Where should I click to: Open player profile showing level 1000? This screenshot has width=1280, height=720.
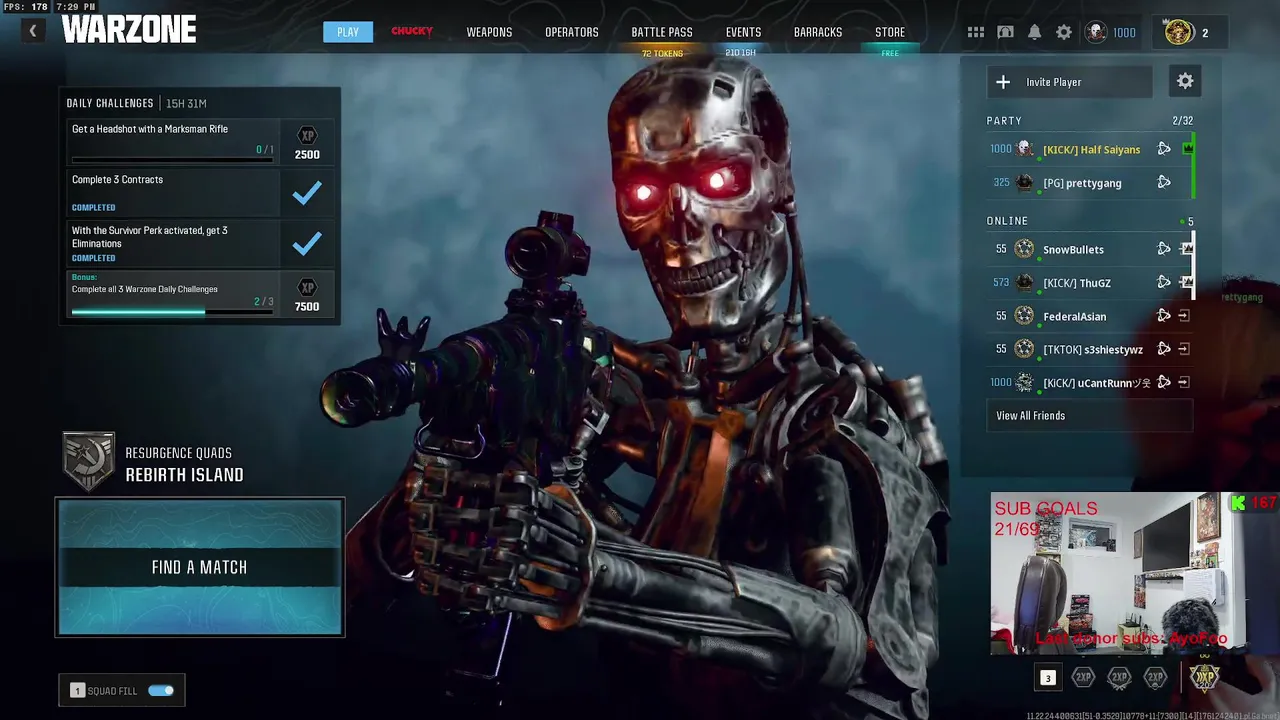pos(1111,32)
